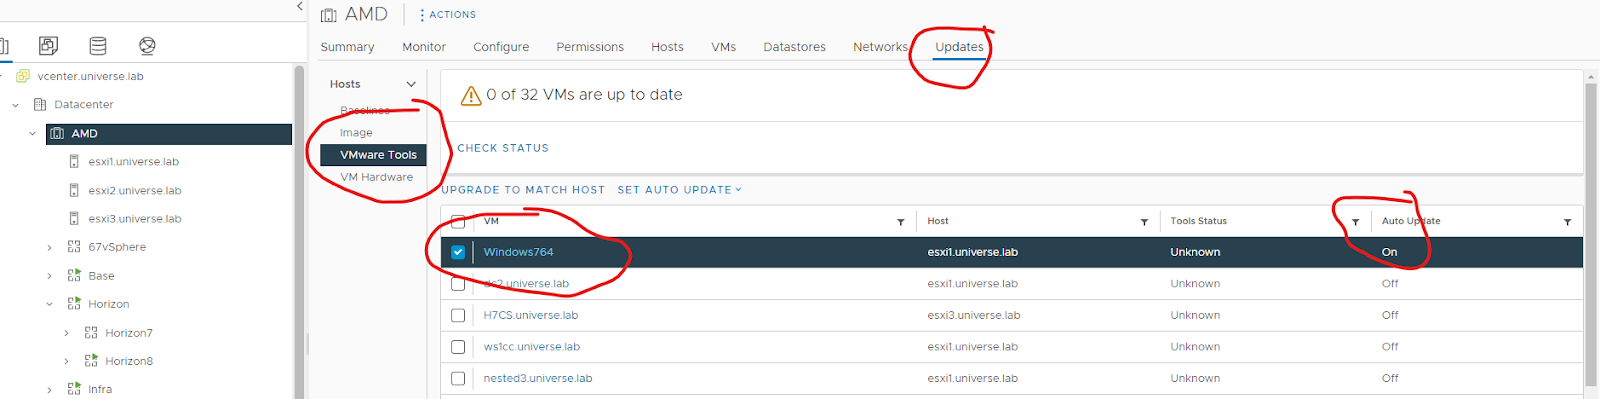The image size is (1600, 399).
Task: Collapse the navigator panel arrow
Action: [x=300, y=7]
